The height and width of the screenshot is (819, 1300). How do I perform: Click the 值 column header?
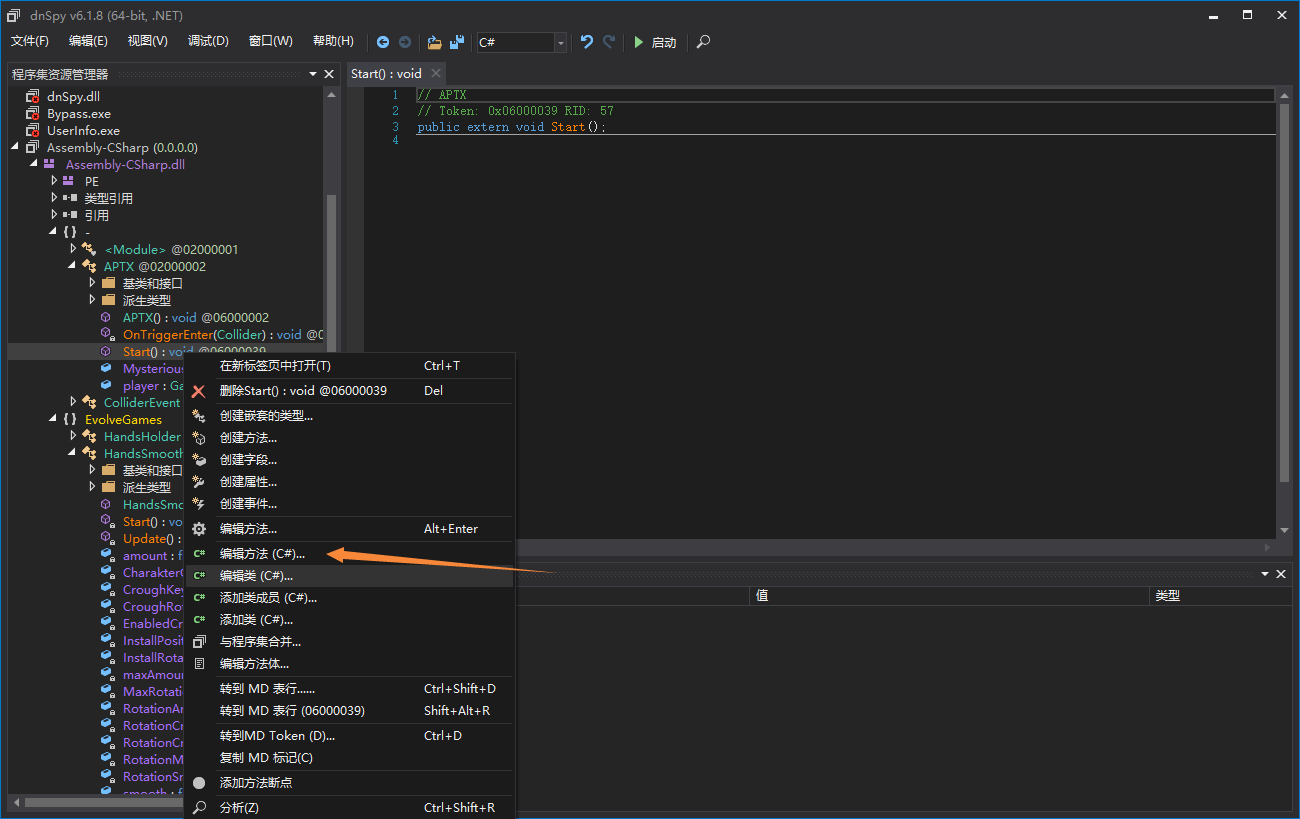point(949,595)
